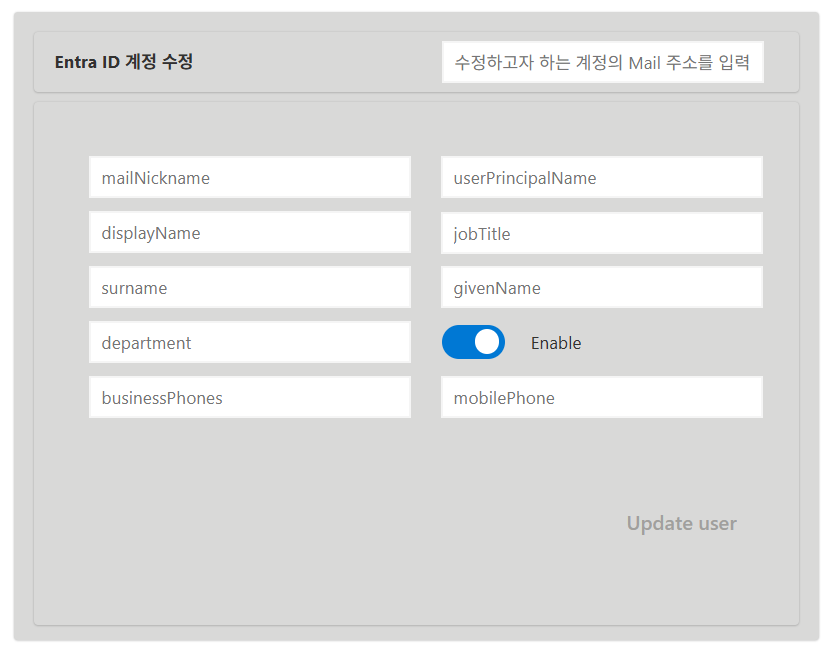Viewport: 829px width, 650px height.
Task: Click the Update user button
Action: tap(681, 523)
